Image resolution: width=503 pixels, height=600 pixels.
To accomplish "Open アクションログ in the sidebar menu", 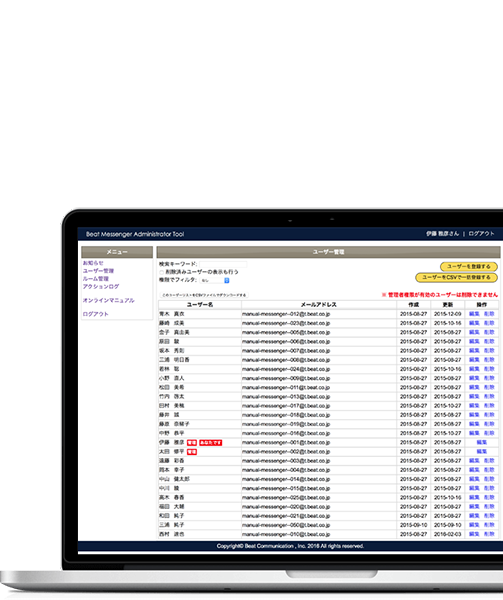I will point(101,286).
